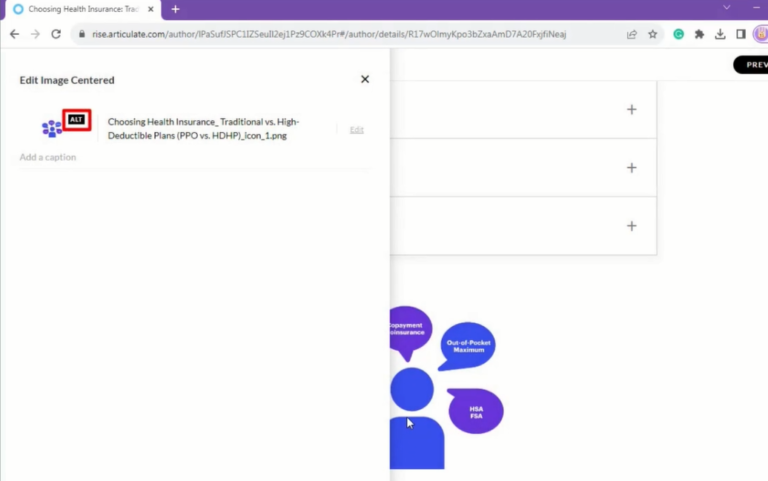
Task: Open a new browser tab
Action: (175, 9)
